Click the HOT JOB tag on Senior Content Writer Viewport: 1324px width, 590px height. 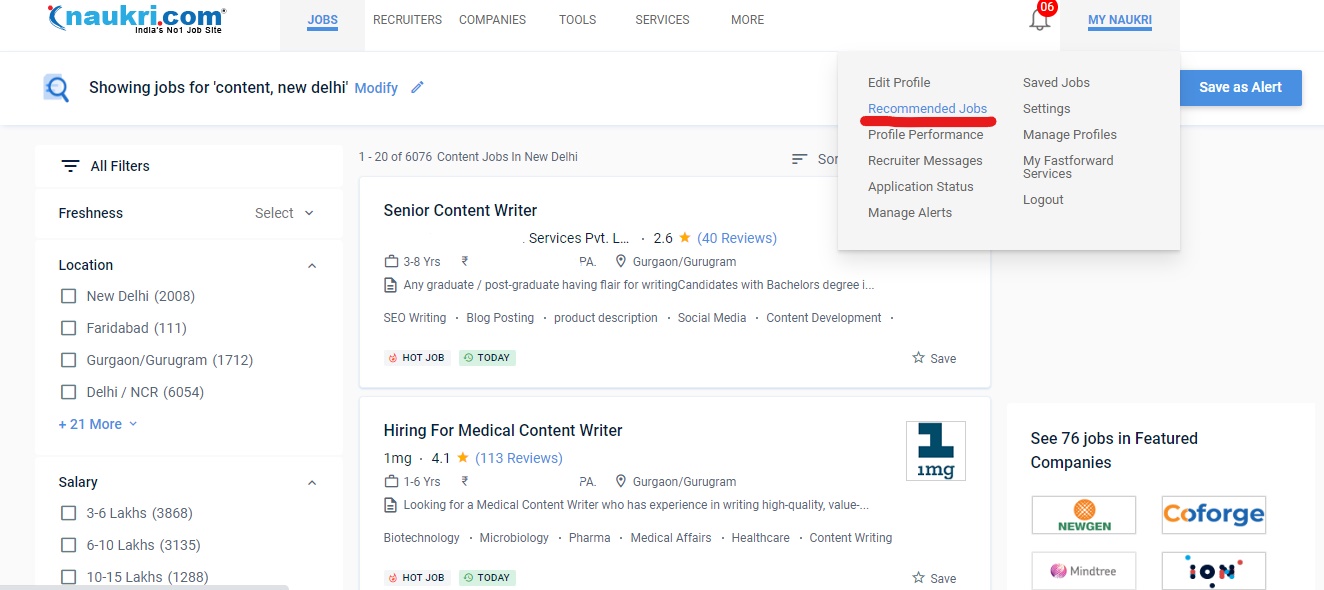tap(416, 357)
